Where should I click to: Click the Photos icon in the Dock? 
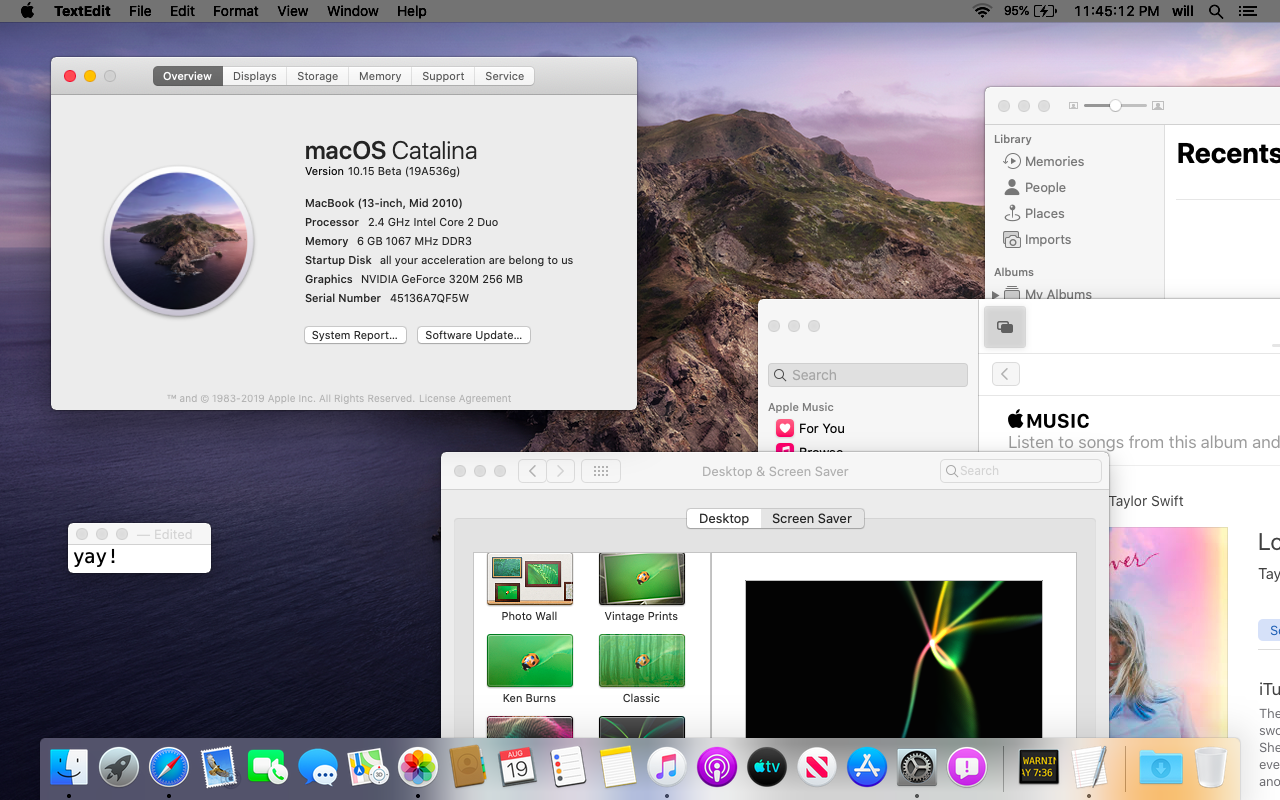click(x=418, y=767)
